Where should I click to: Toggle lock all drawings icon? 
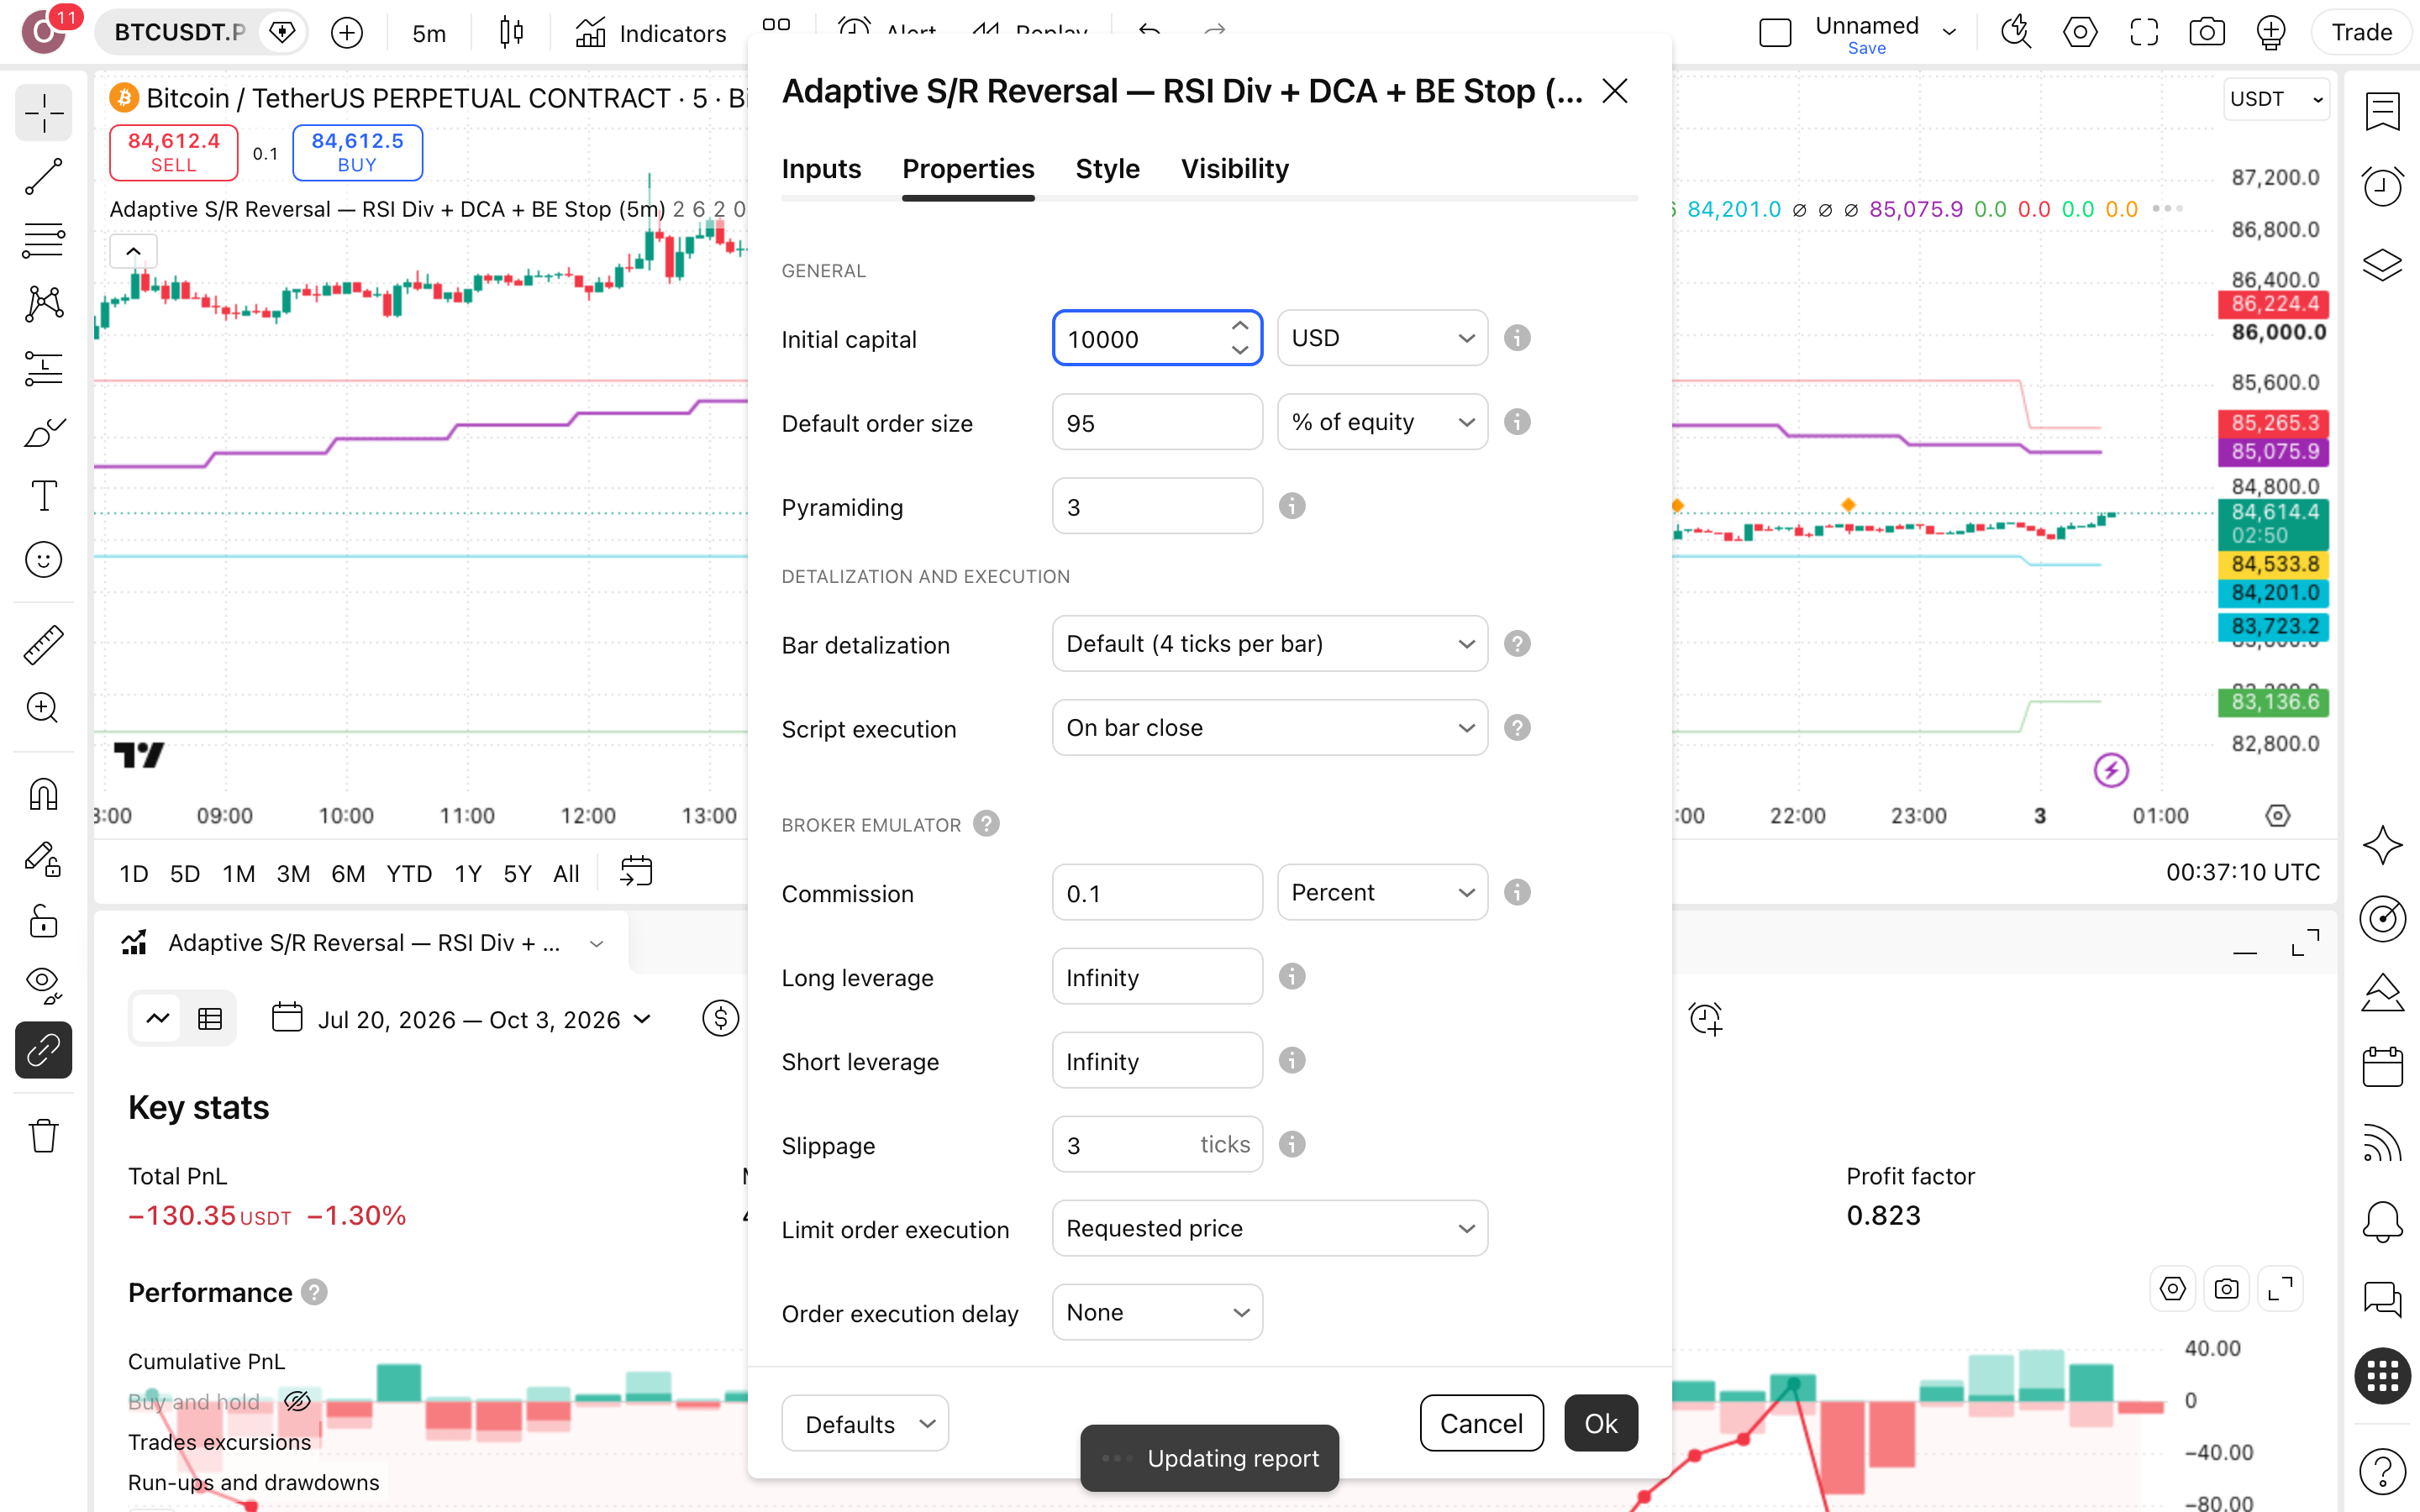coord(44,921)
